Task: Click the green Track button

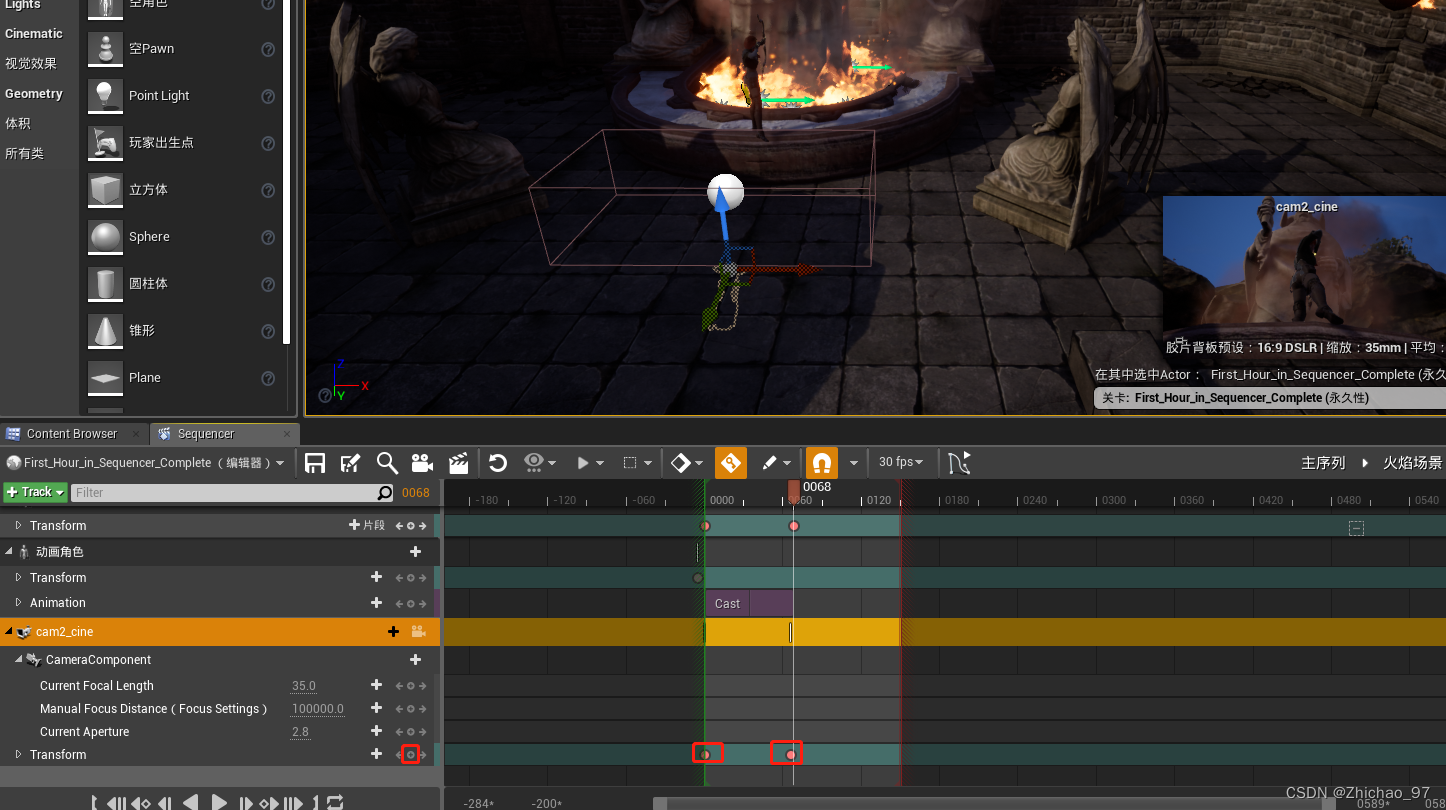Action: coord(34,492)
